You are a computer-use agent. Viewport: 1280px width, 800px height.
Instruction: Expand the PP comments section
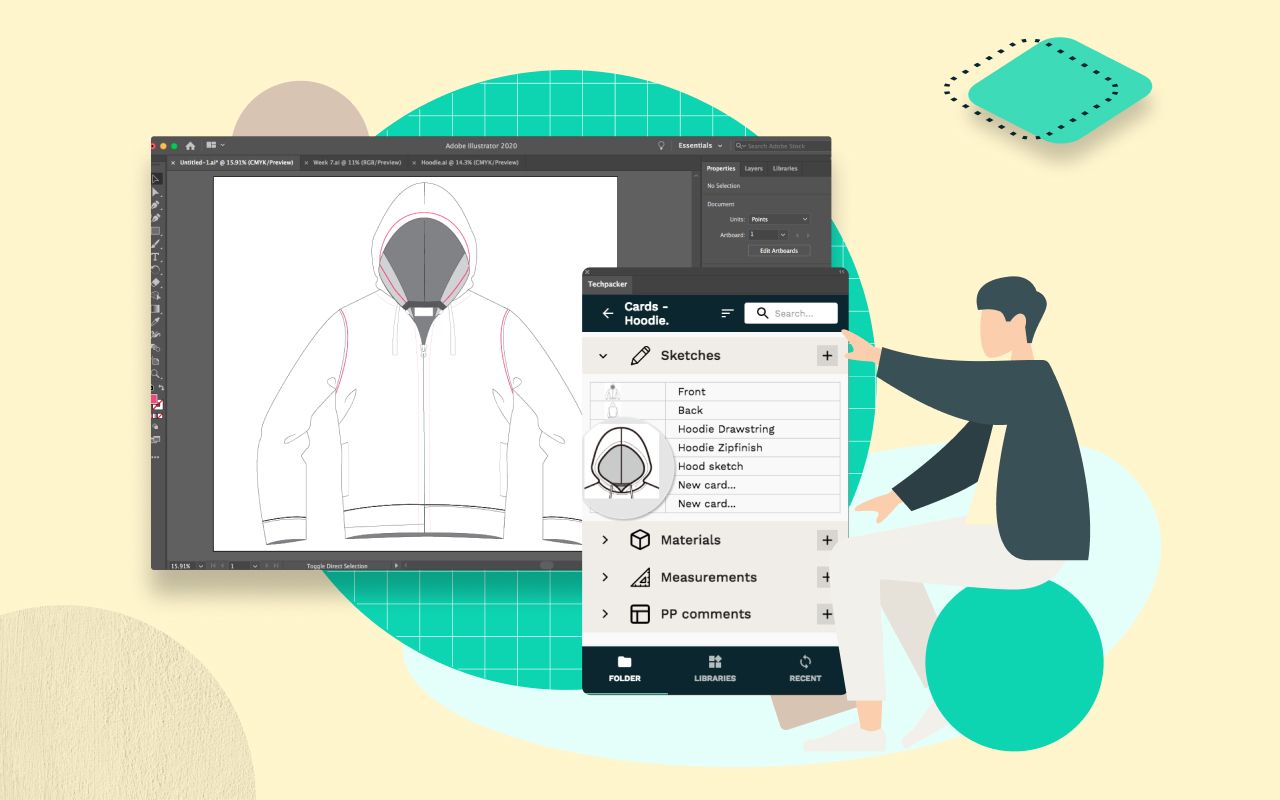pyautogui.click(x=604, y=614)
